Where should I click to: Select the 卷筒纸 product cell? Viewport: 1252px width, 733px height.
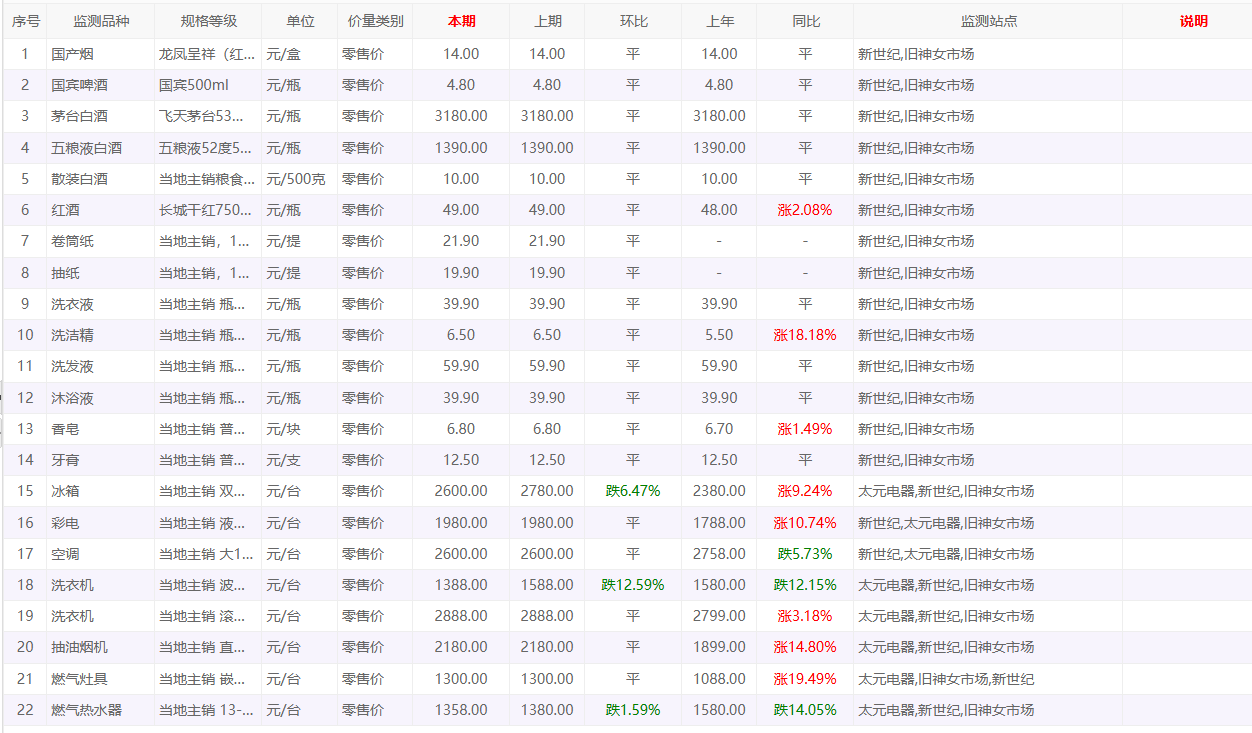pos(101,241)
